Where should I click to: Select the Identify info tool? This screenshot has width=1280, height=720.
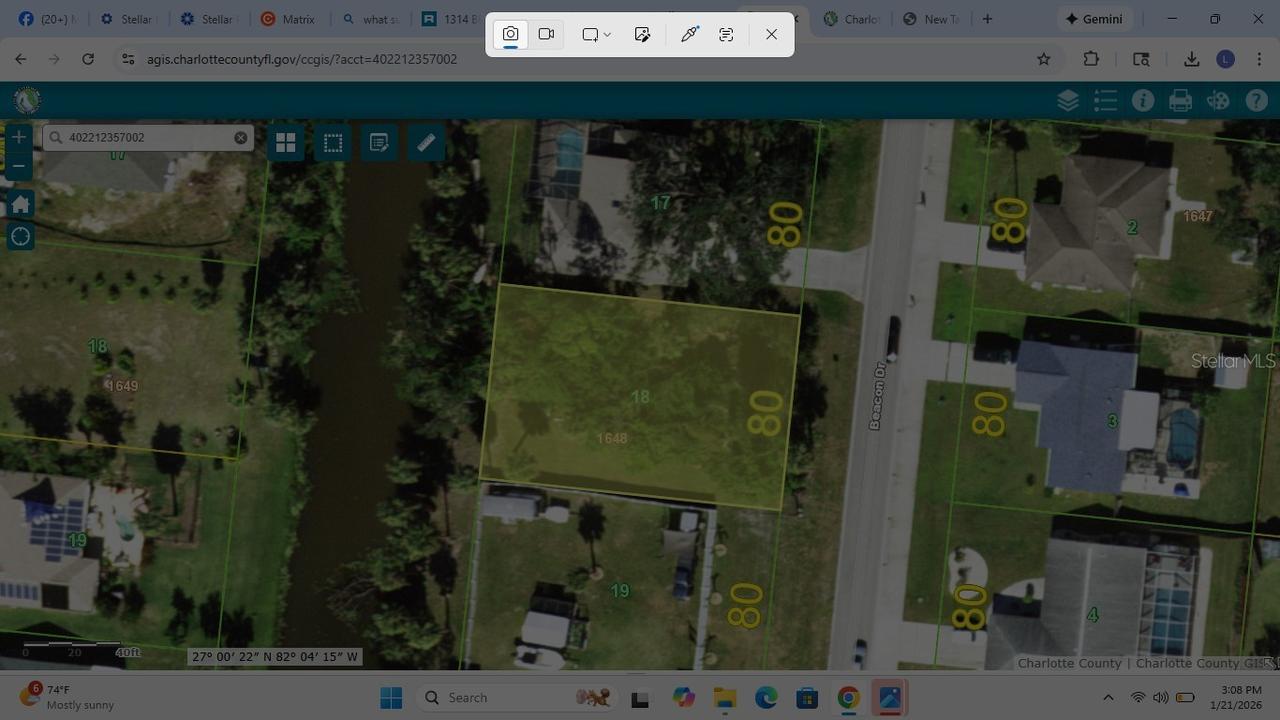[1142, 100]
